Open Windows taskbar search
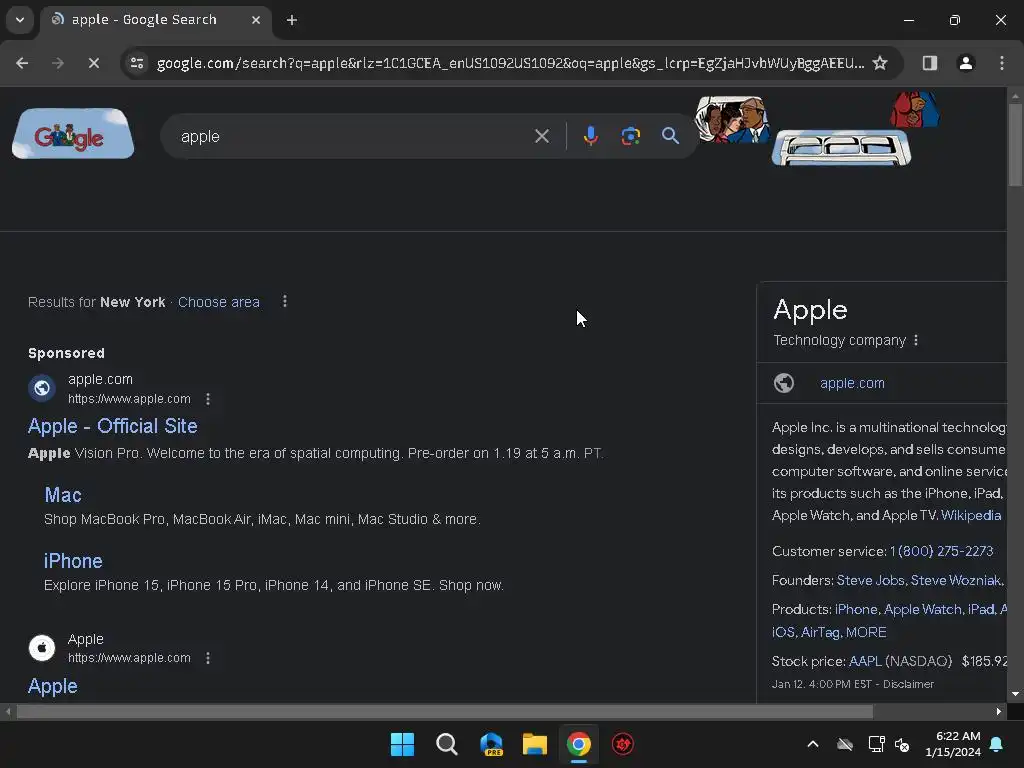Screen dimensions: 1024x768 coord(447,744)
